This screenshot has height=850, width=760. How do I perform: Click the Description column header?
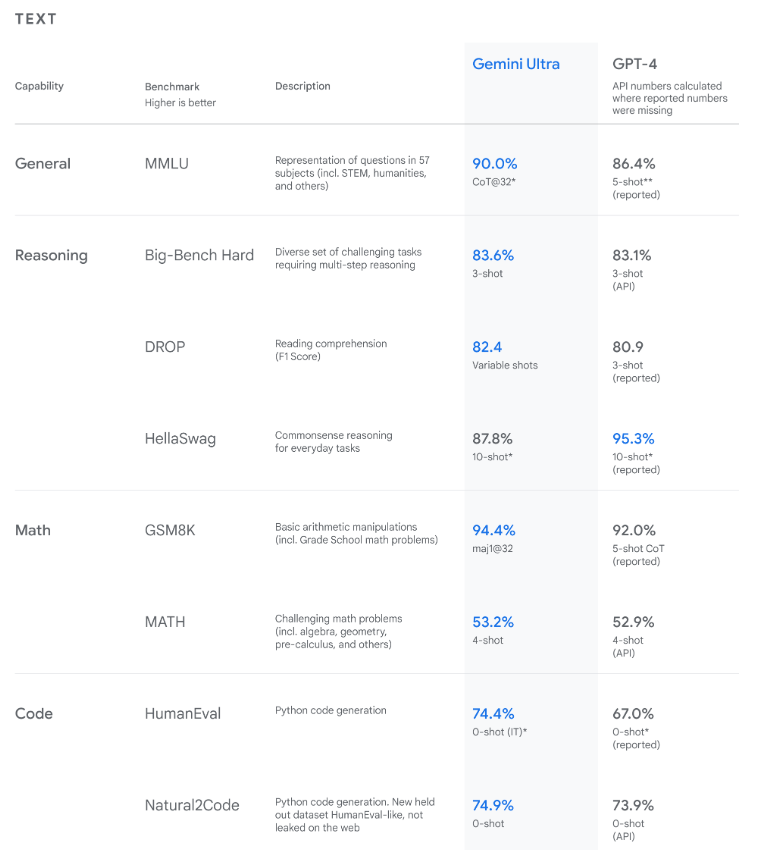(303, 86)
